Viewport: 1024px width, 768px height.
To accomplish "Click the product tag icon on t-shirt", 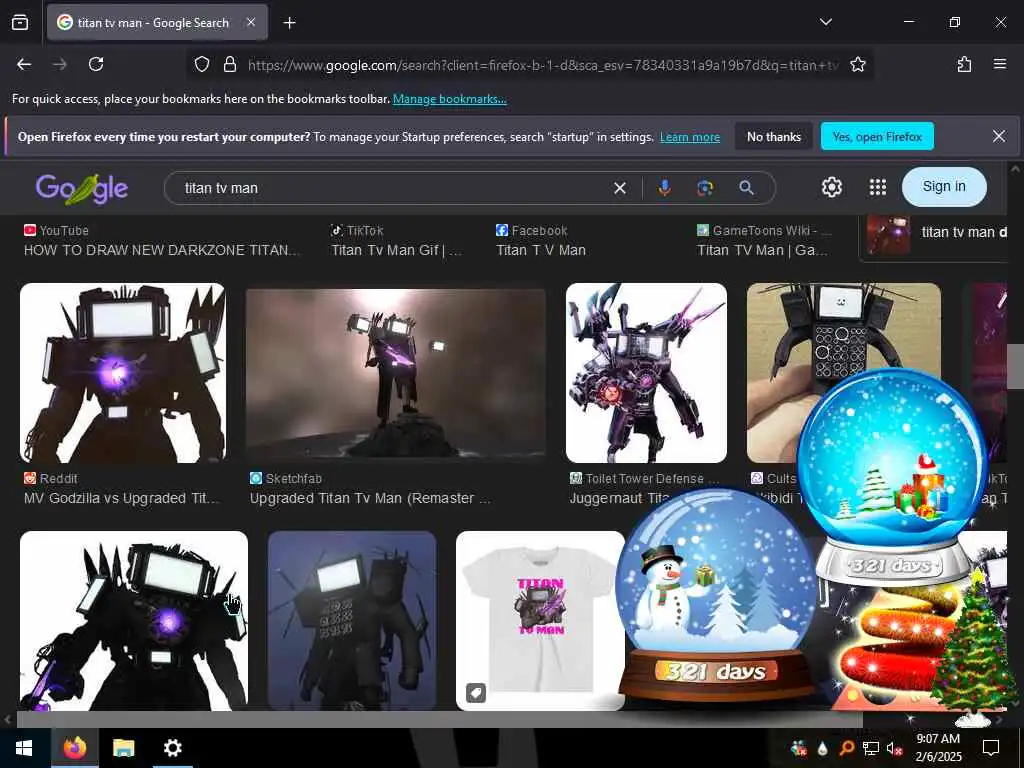I will 476,693.
